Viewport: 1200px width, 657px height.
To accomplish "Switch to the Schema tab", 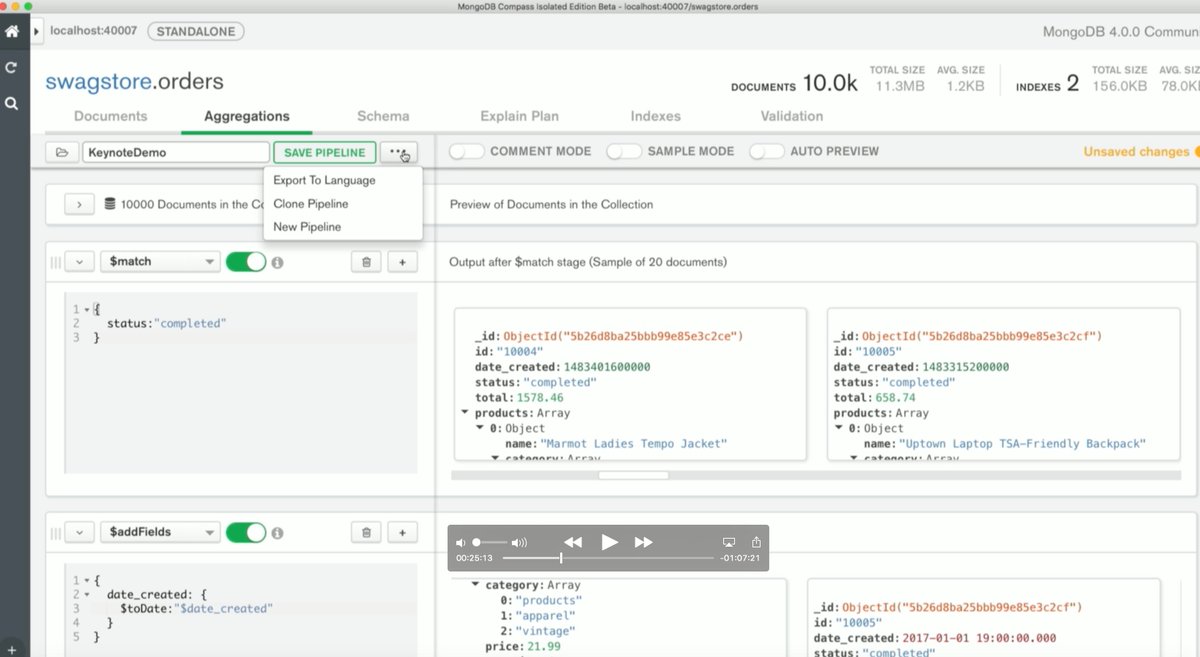I will [x=383, y=116].
